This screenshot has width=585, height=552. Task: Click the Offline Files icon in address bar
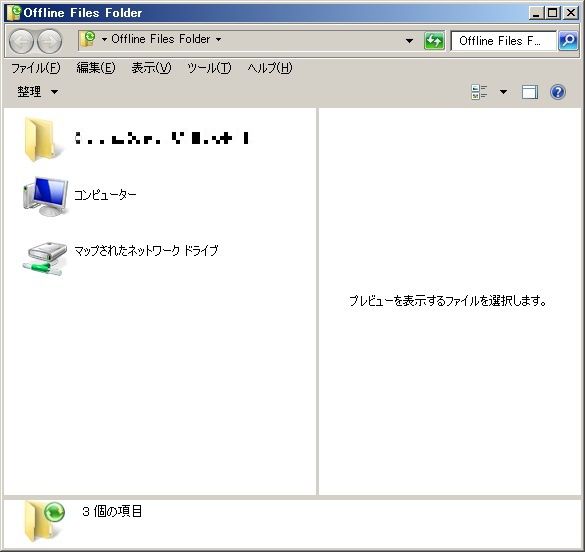click(88, 39)
